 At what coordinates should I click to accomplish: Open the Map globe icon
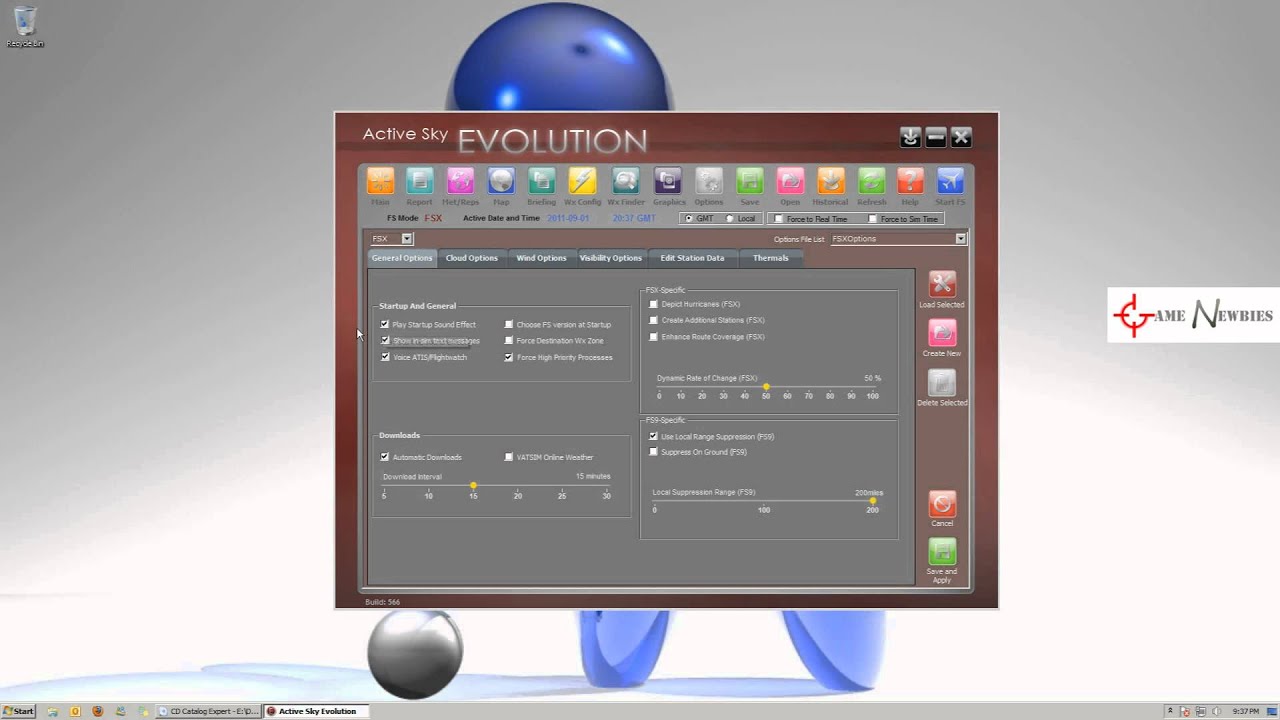pyautogui.click(x=501, y=181)
